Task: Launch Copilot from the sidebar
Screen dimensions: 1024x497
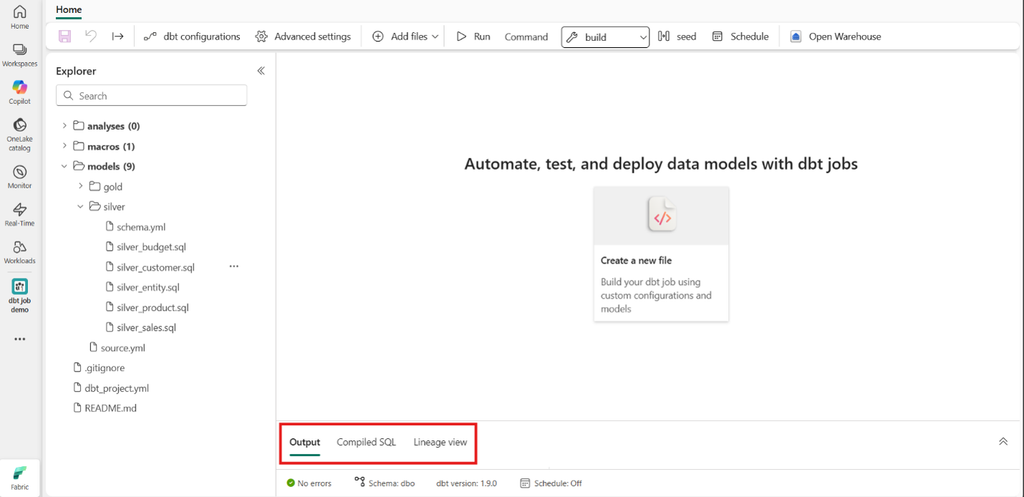Action: coord(20,92)
